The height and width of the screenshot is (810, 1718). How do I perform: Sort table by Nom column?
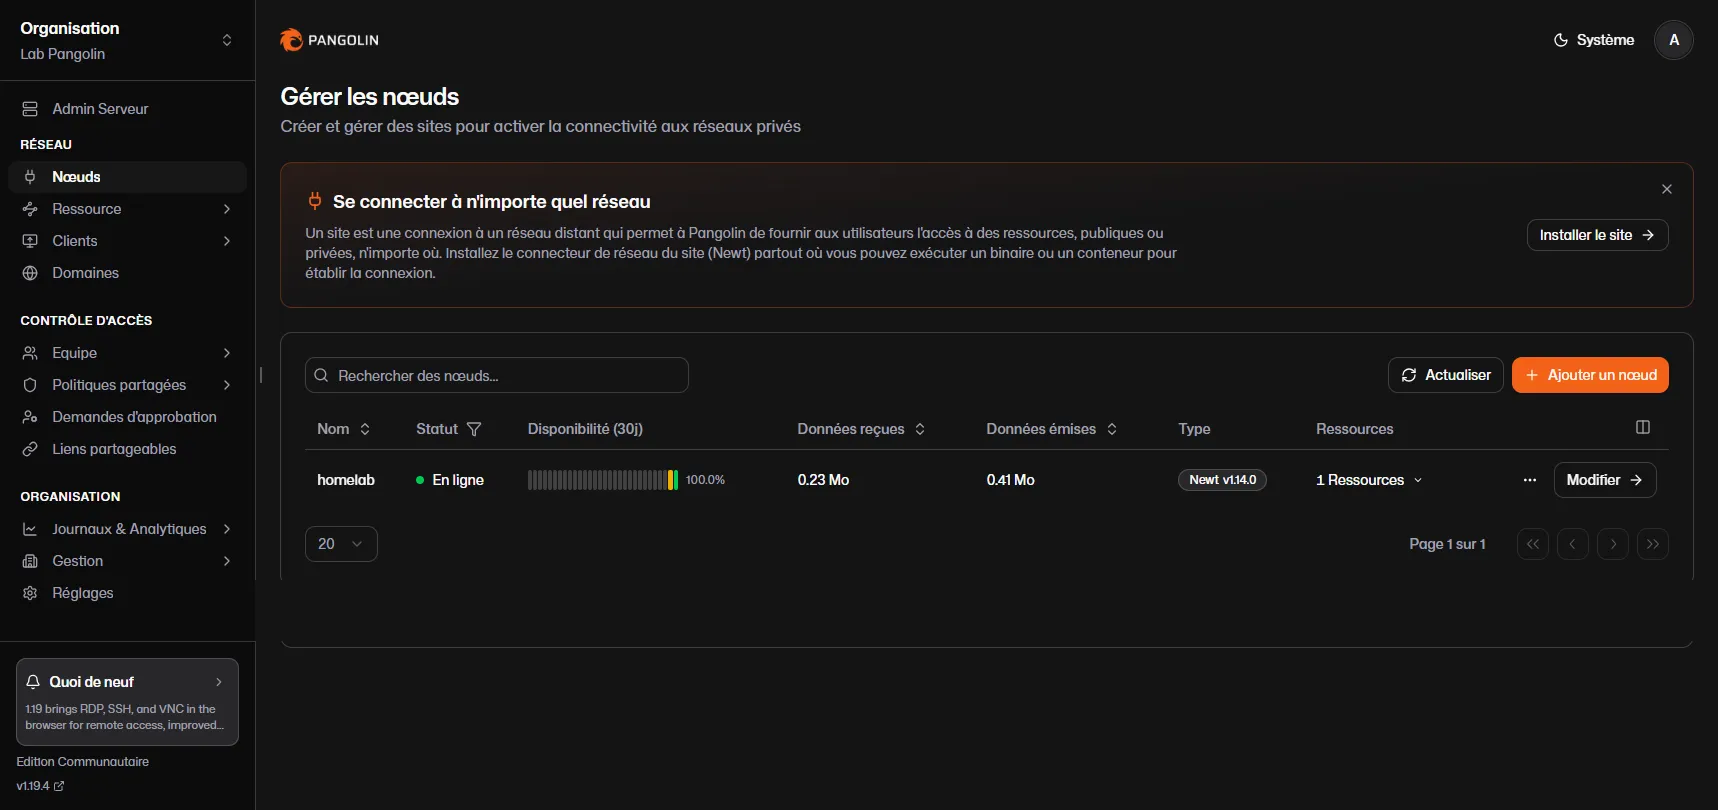pyautogui.click(x=343, y=429)
